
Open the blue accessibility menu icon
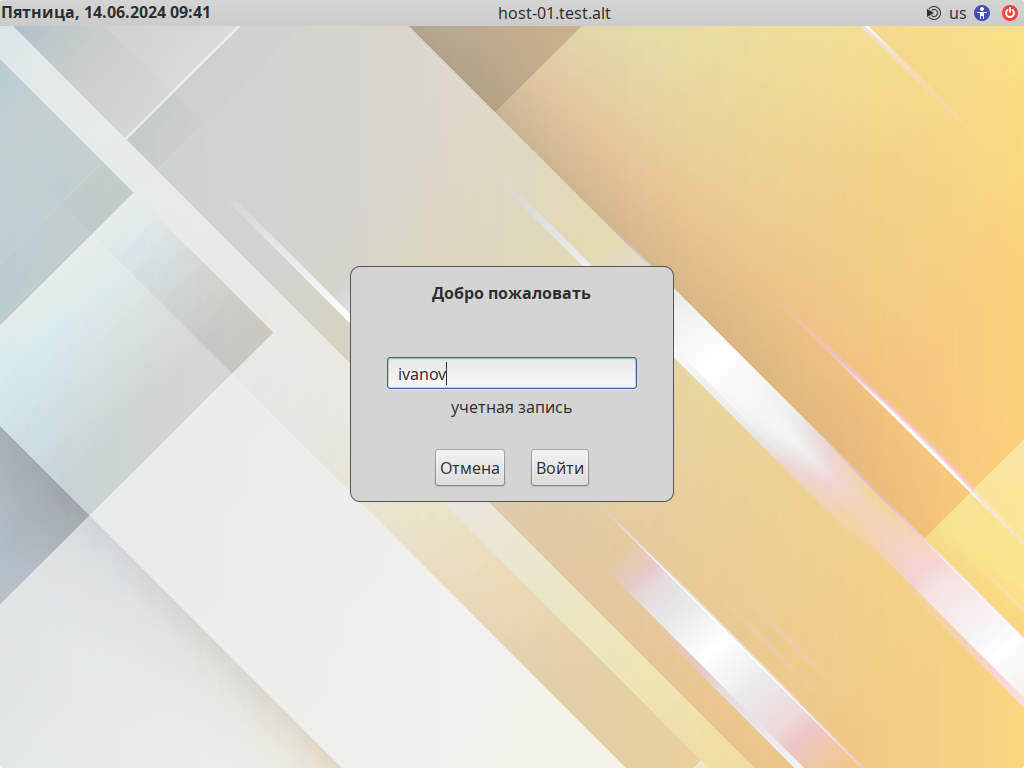point(982,13)
